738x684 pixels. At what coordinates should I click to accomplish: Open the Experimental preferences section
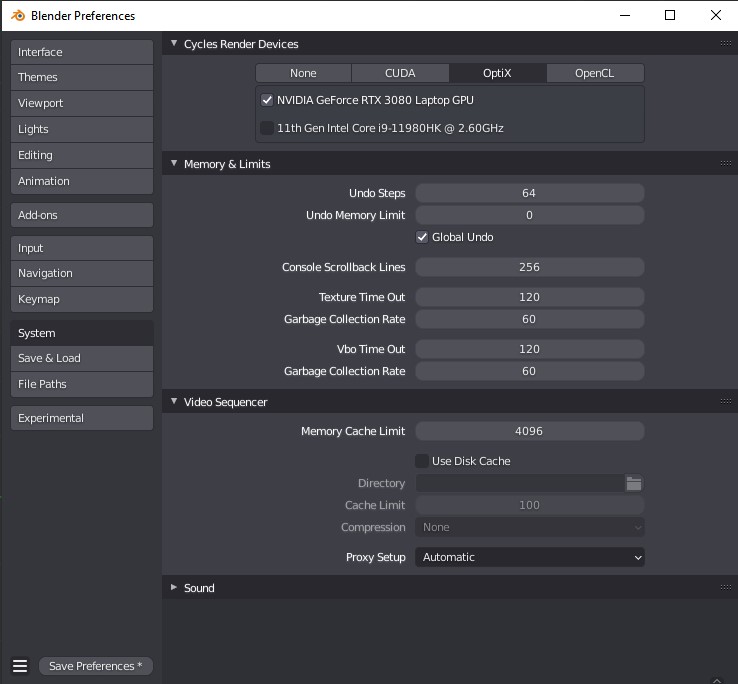pos(82,418)
